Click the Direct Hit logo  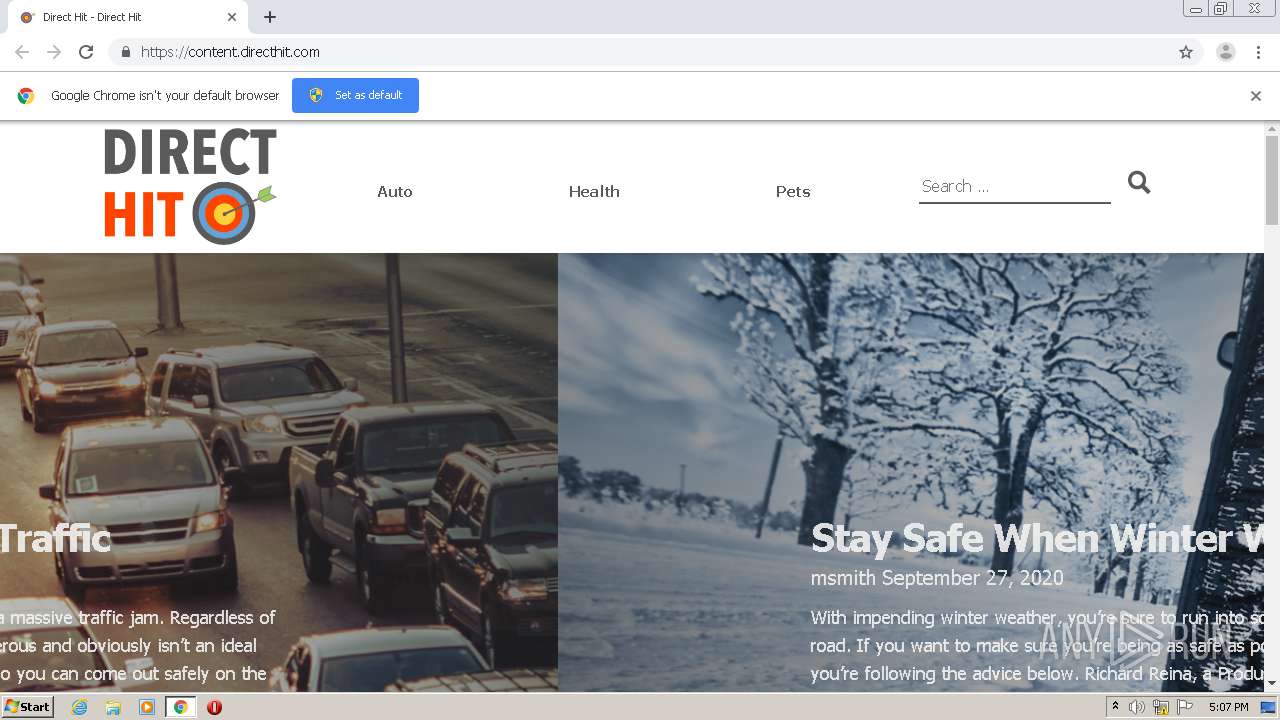click(x=190, y=186)
